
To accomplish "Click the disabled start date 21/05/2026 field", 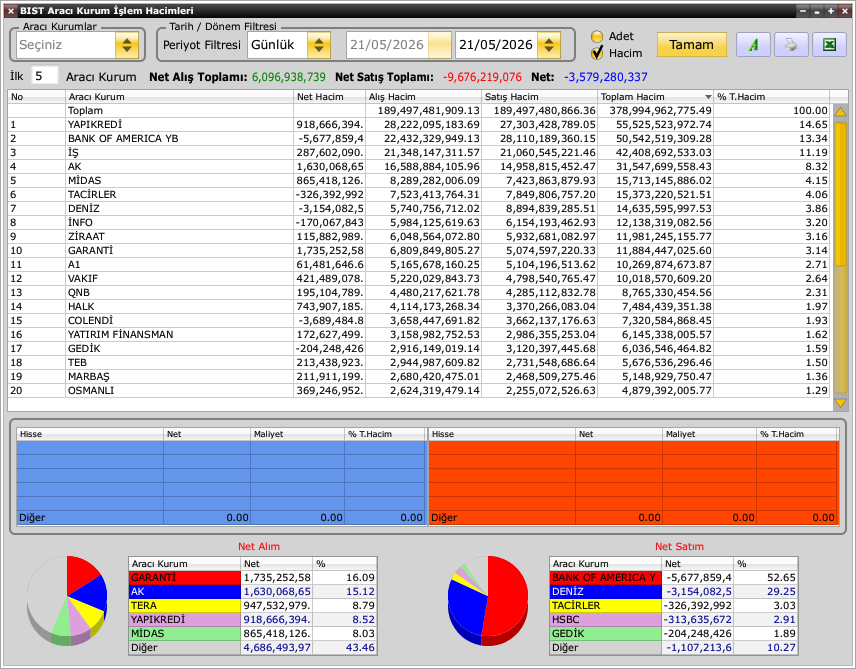I will [x=388, y=45].
